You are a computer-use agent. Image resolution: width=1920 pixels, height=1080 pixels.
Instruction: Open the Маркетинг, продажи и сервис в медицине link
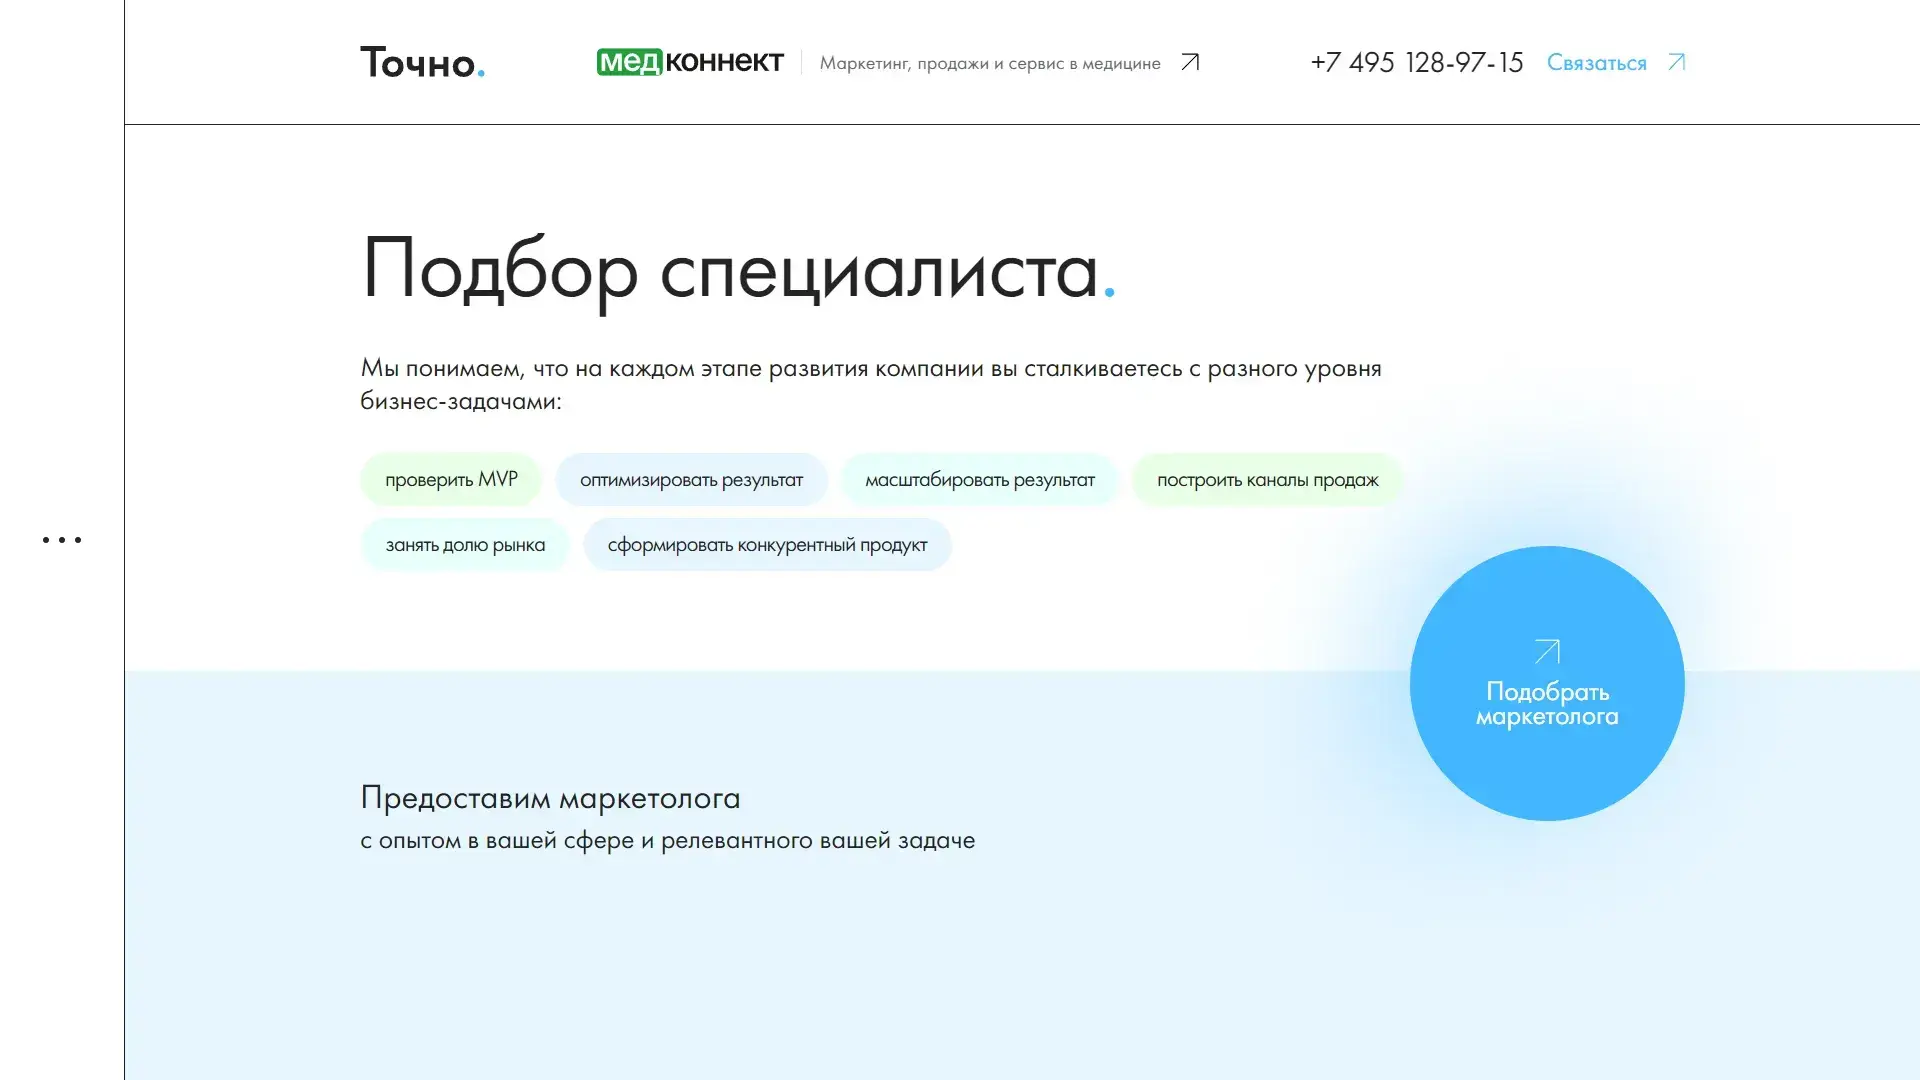click(991, 62)
